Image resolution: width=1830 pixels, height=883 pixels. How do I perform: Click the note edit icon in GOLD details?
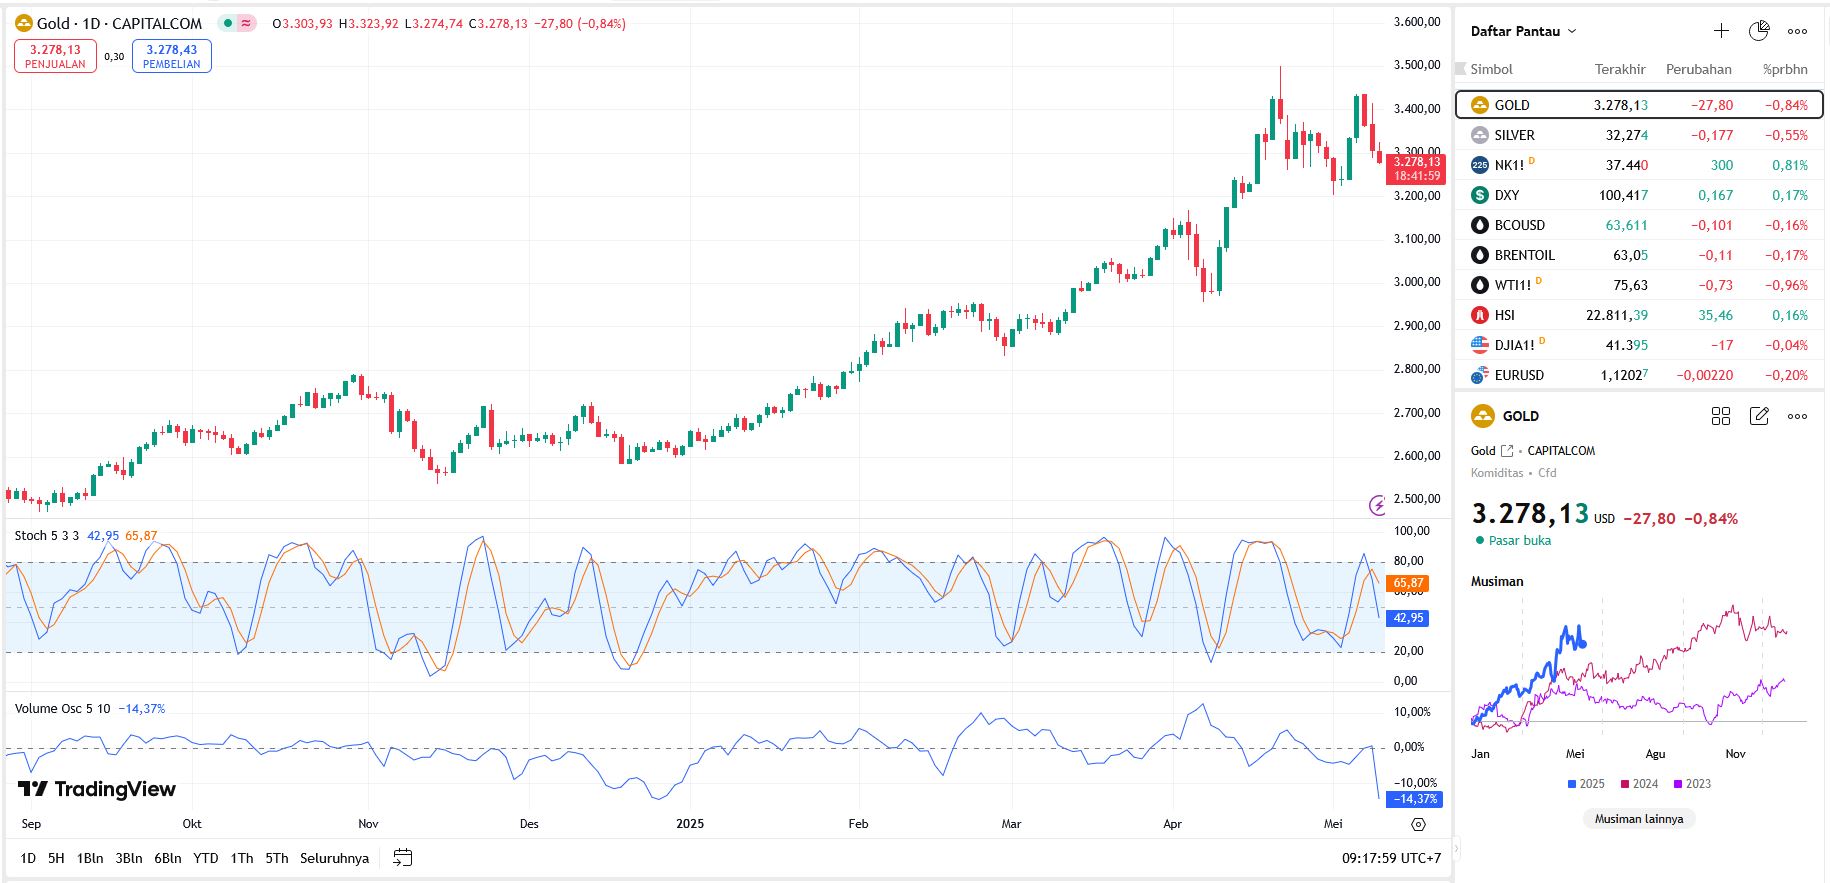pyautogui.click(x=1759, y=416)
